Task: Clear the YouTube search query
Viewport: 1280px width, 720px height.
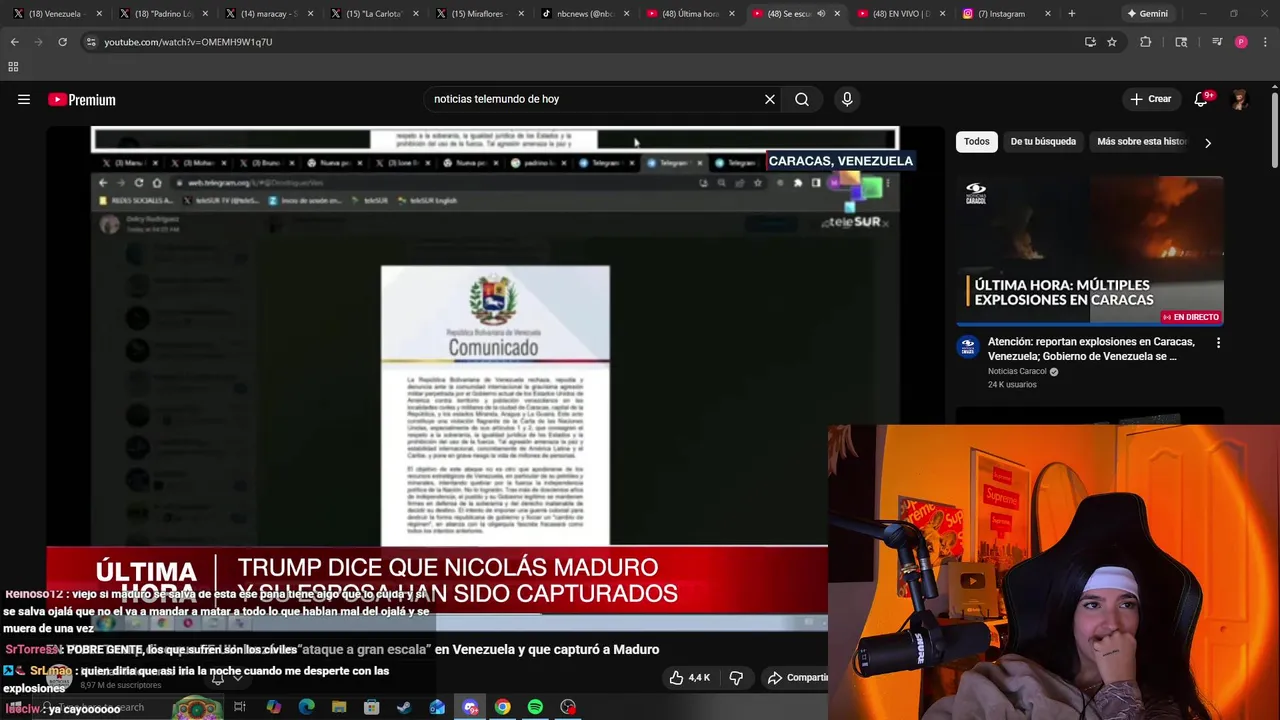Action: click(x=770, y=99)
